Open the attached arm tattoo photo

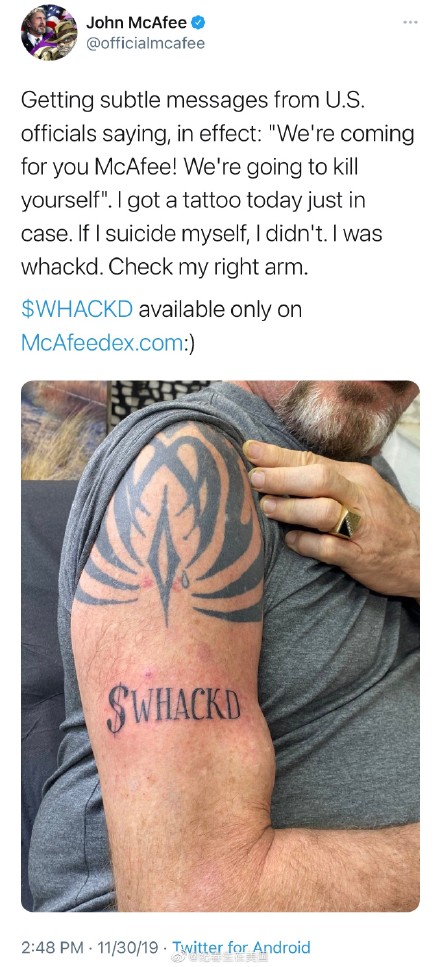(220, 646)
